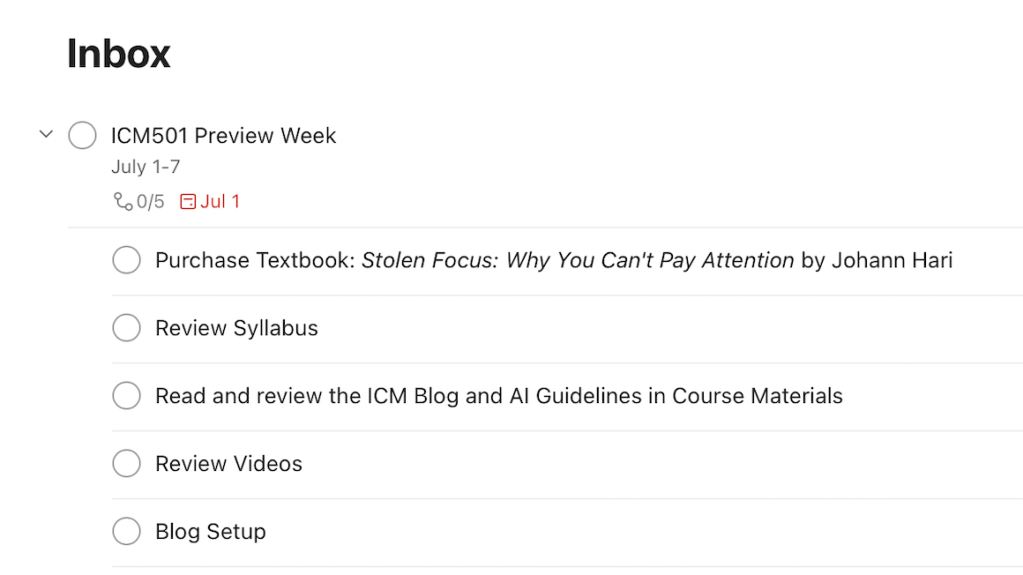Complete the Review Syllabus subtask
The height and width of the screenshot is (575, 1023).
point(126,328)
